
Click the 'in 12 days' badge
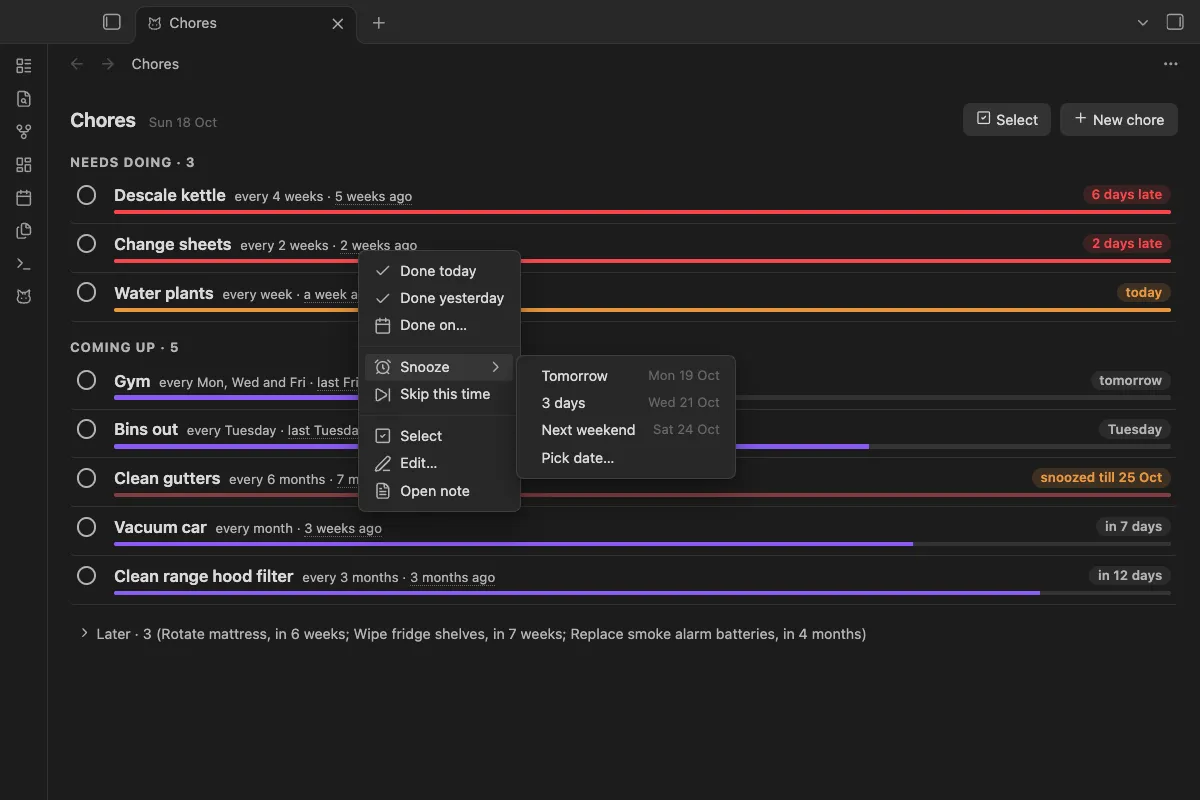(1130, 576)
